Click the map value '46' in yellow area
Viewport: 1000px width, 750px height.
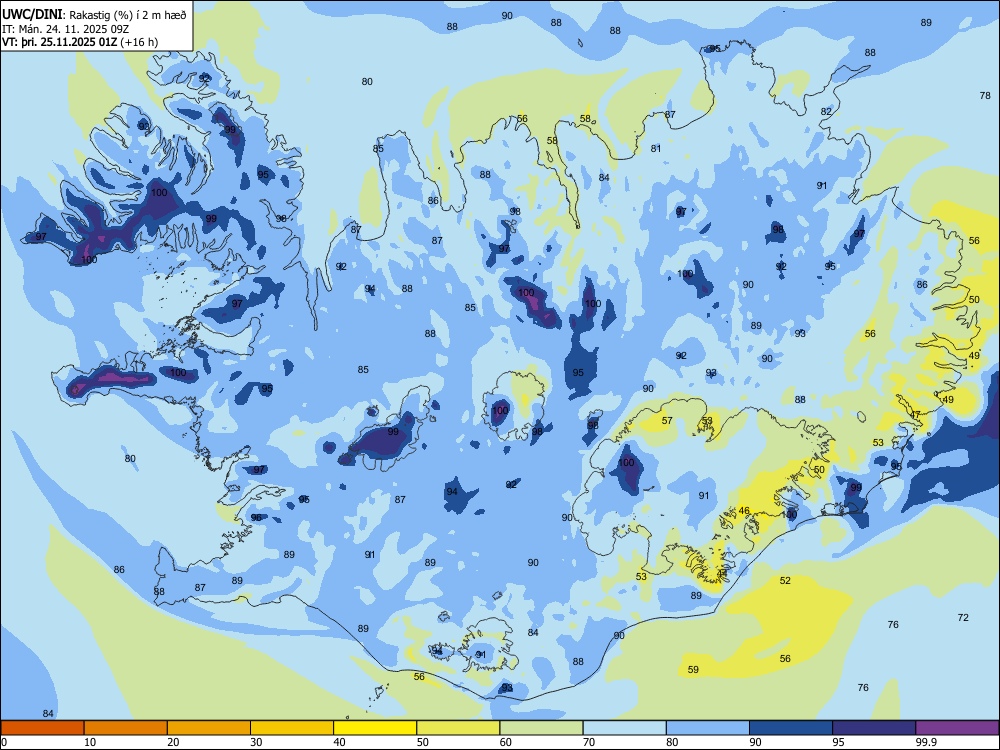coord(744,511)
